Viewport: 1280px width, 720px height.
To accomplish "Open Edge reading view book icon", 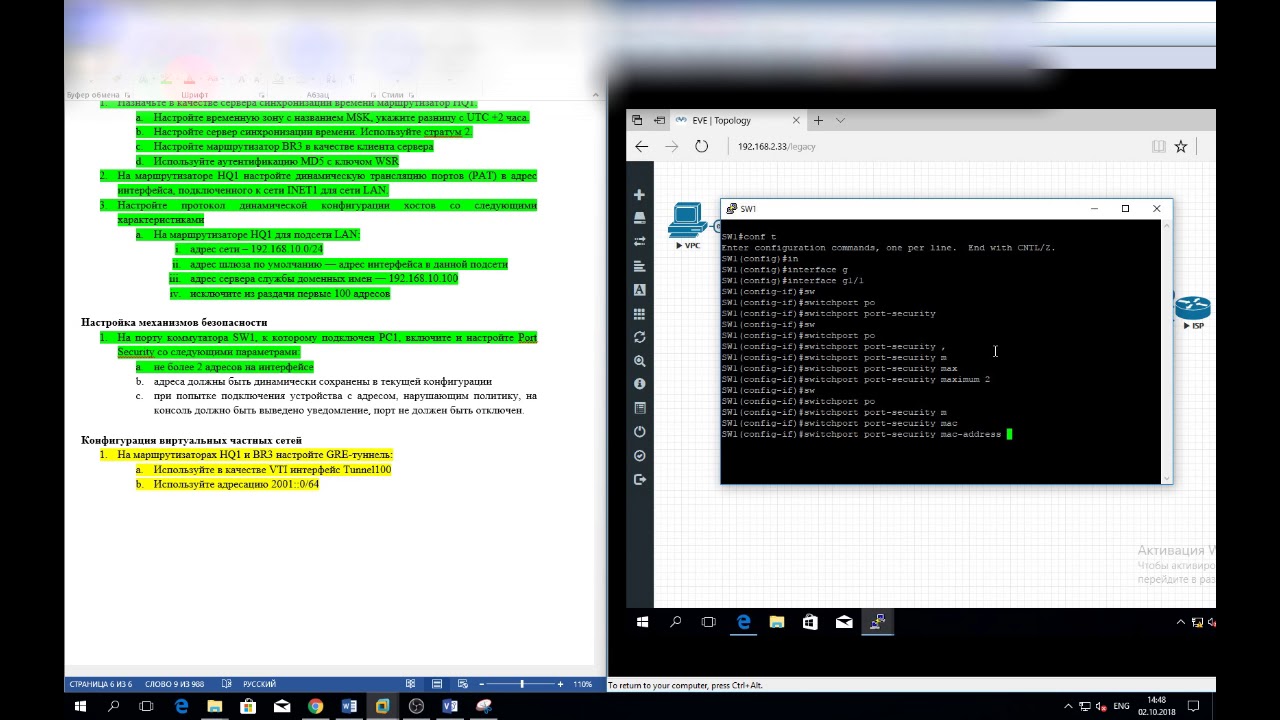I will pos(1159,146).
